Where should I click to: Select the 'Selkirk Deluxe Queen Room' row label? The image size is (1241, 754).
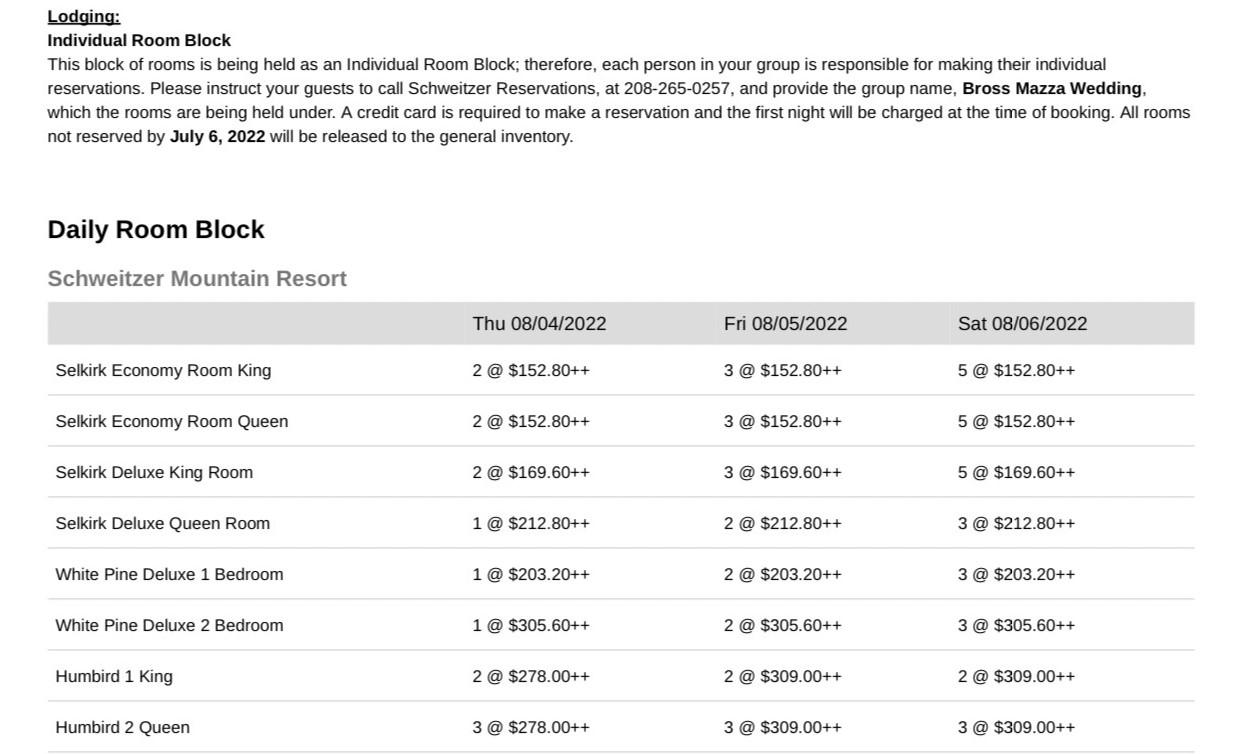[x=163, y=524]
